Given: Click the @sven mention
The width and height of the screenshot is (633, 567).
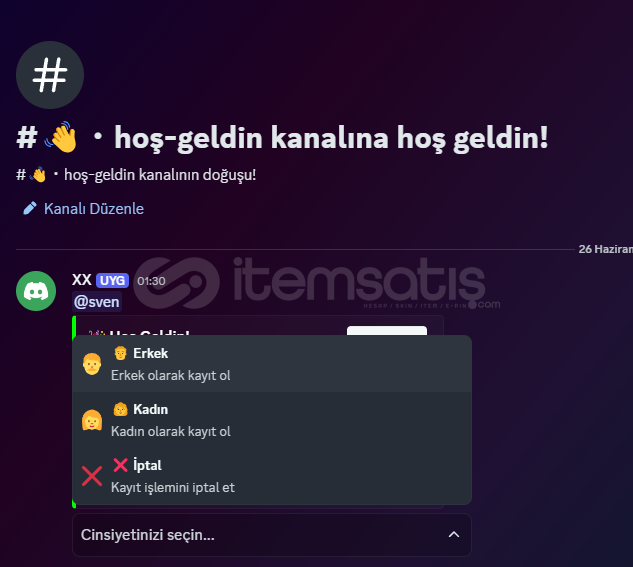Looking at the screenshot, I should coord(97,302).
